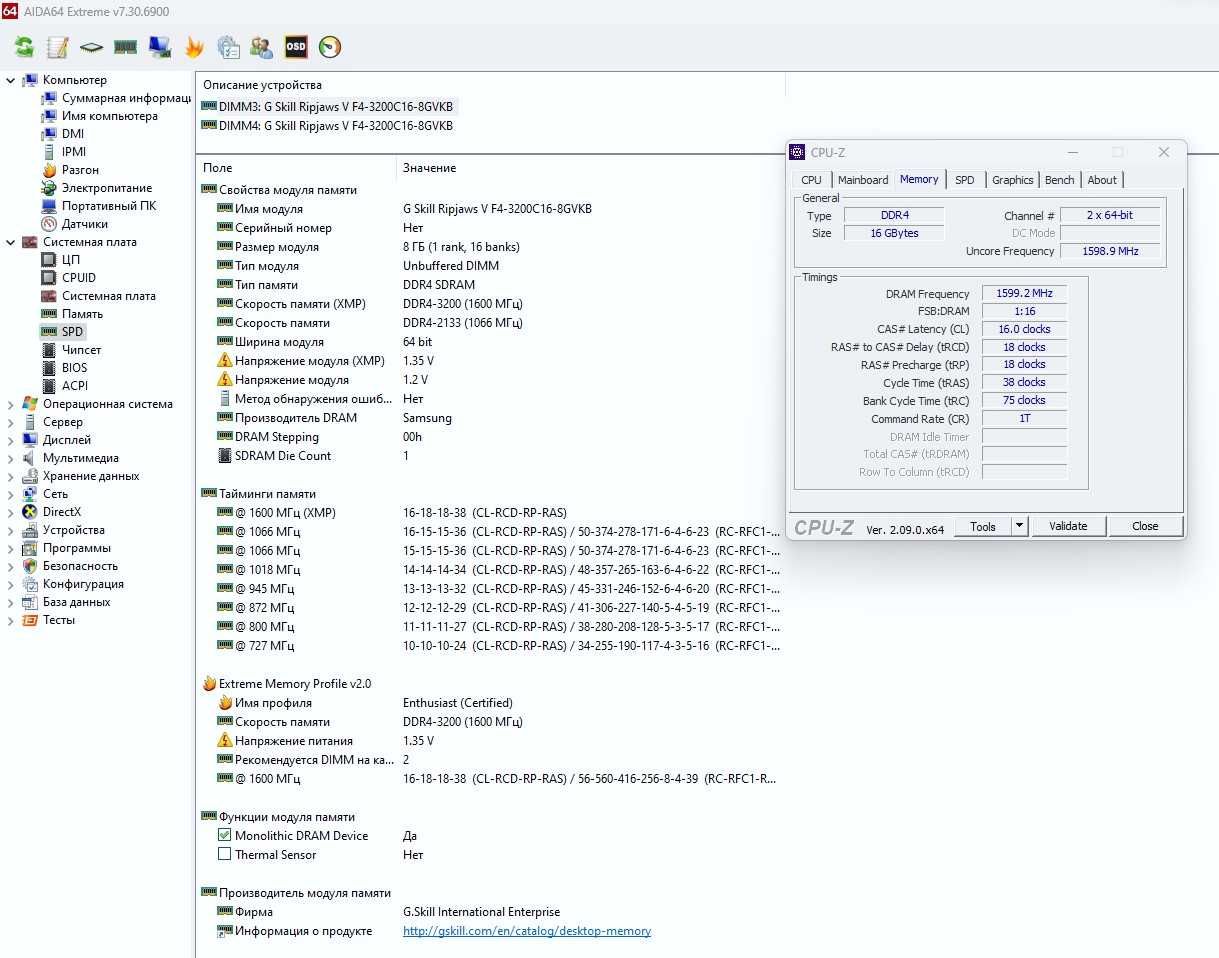Open the About tab in CPU-Z
Screen dimensions: 1219x958
point(1102,180)
